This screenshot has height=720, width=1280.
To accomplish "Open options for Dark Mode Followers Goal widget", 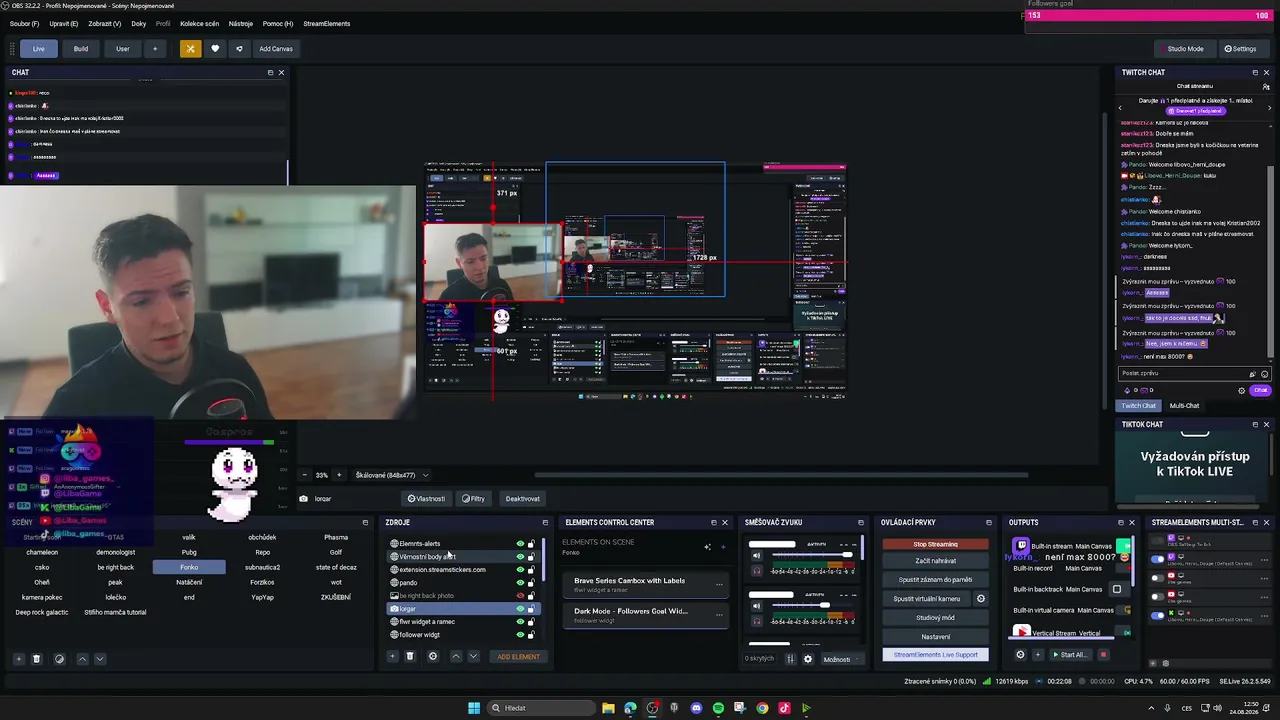I will click(718, 614).
